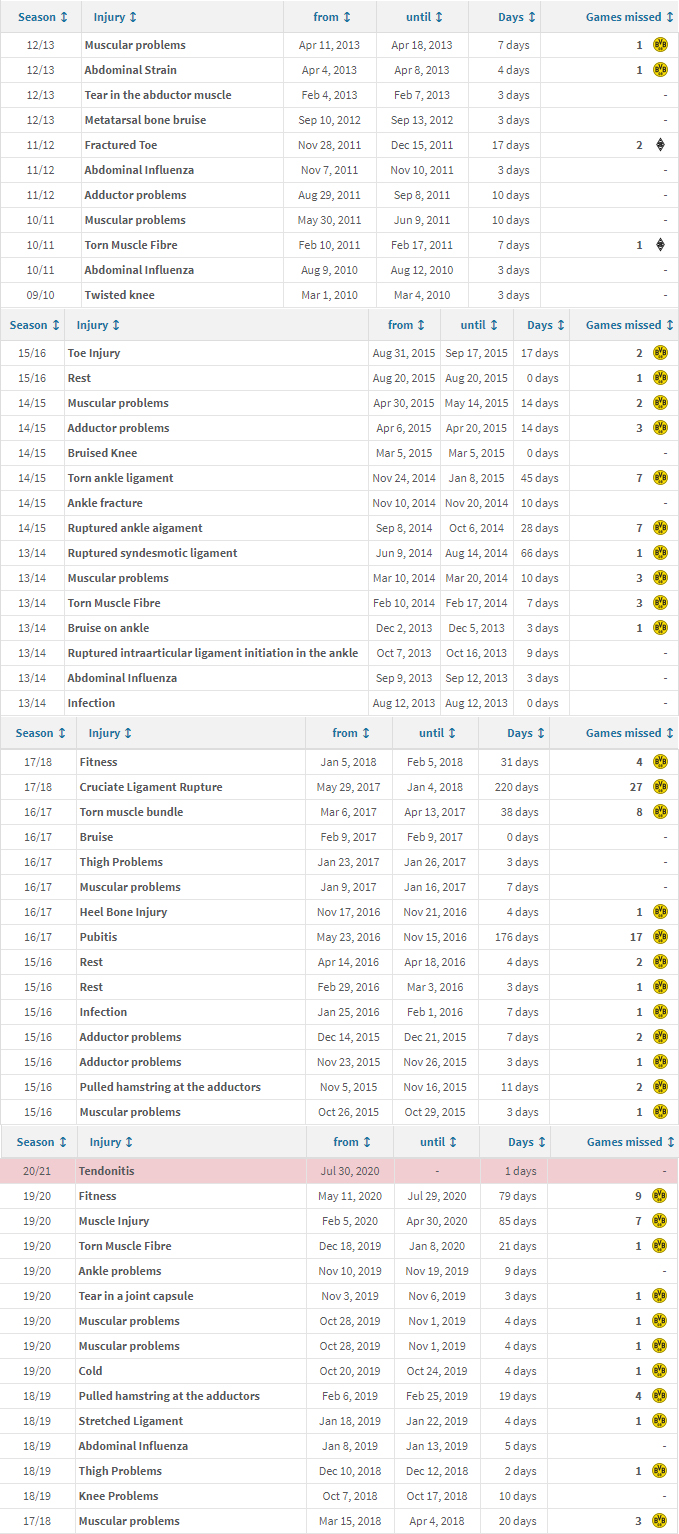
Task: Click club crest in Abdominal Strain row
Action: [660, 70]
